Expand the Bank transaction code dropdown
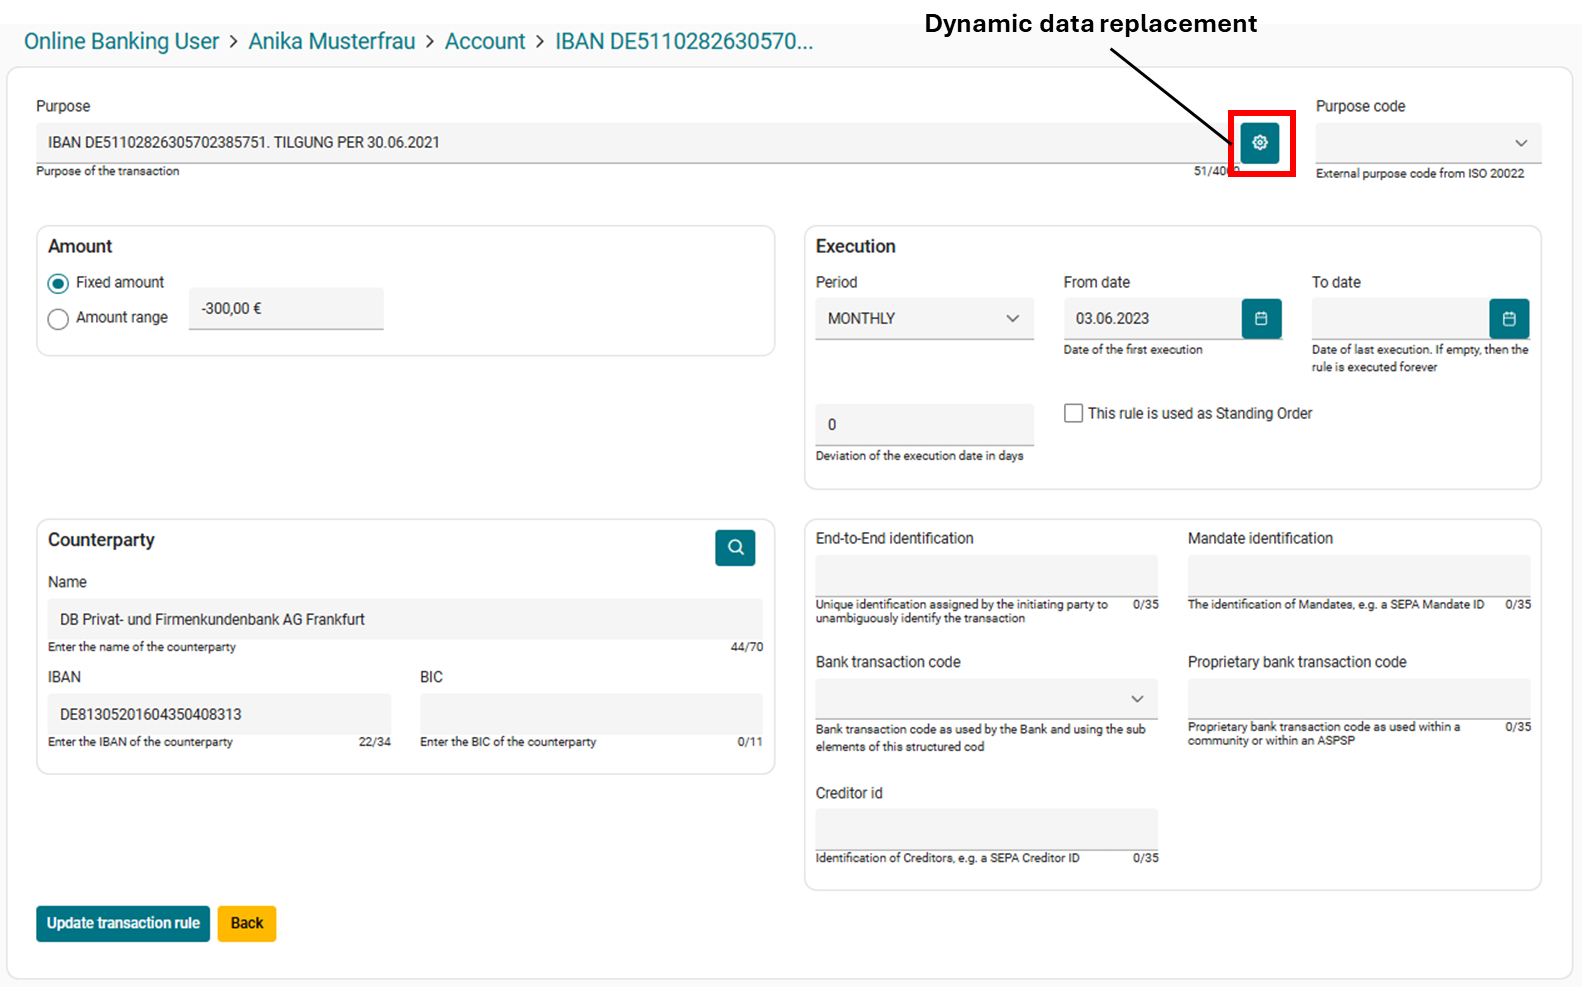This screenshot has width=1582, height=987. coord(985,699)
